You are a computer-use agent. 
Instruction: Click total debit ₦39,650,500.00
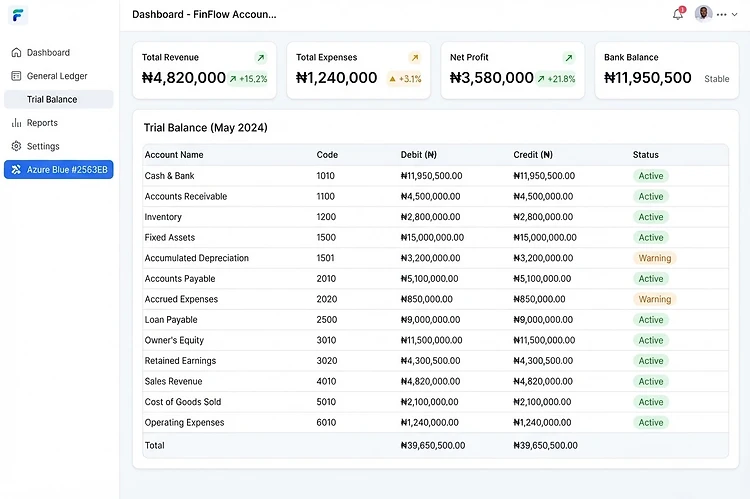pyautogui.click(x=433, y=446)
